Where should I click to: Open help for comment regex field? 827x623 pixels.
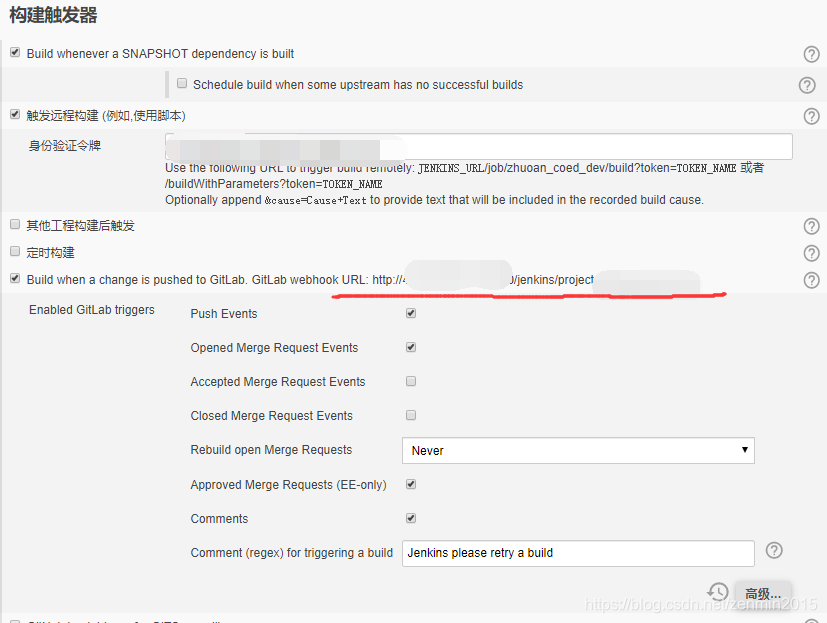tap(774, 550)
